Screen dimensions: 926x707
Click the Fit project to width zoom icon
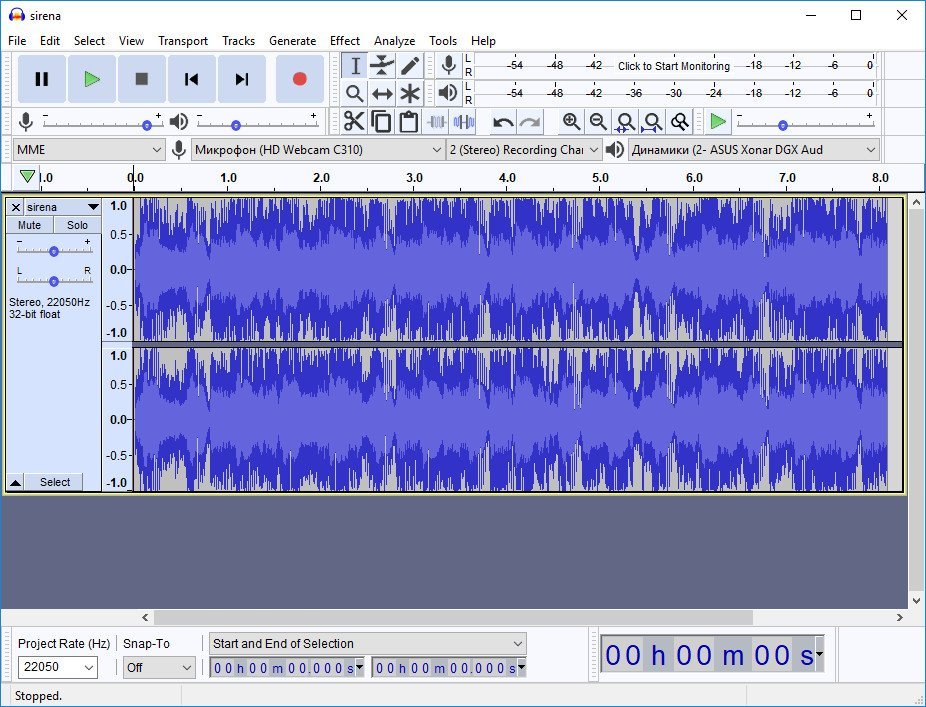pos(652,122)
